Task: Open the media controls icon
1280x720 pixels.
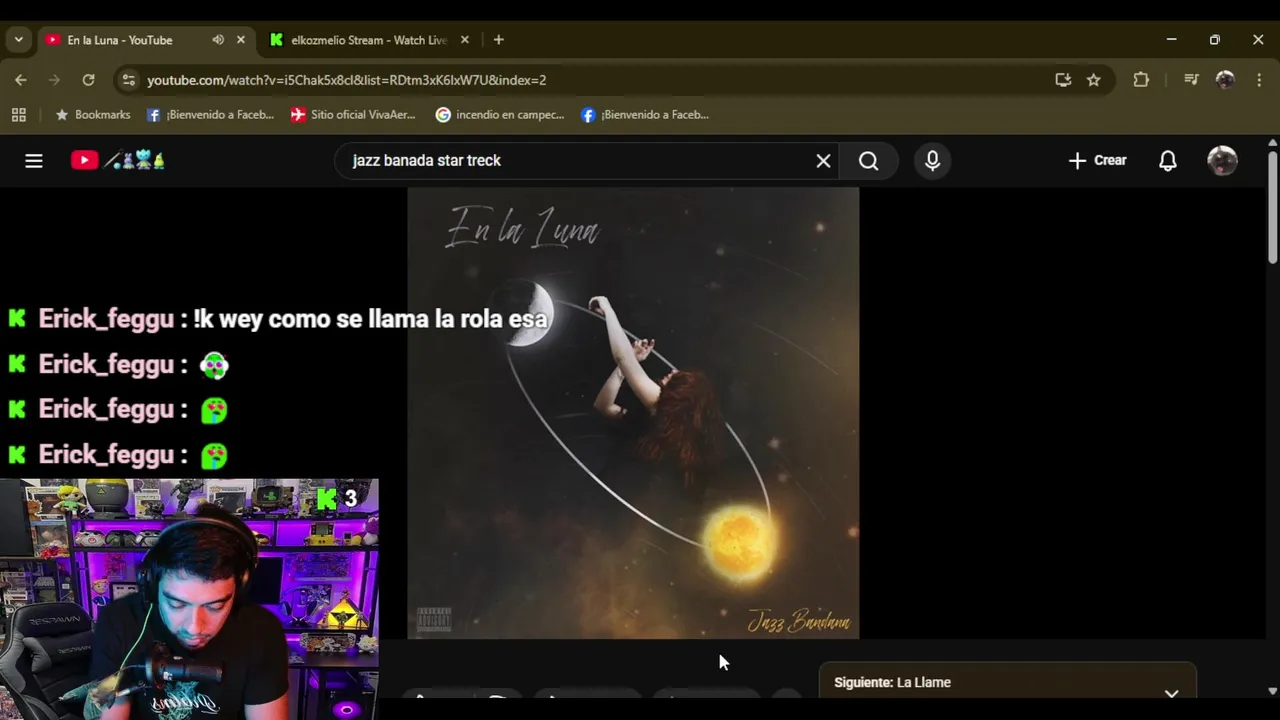Action: [x=1191, y=80]
